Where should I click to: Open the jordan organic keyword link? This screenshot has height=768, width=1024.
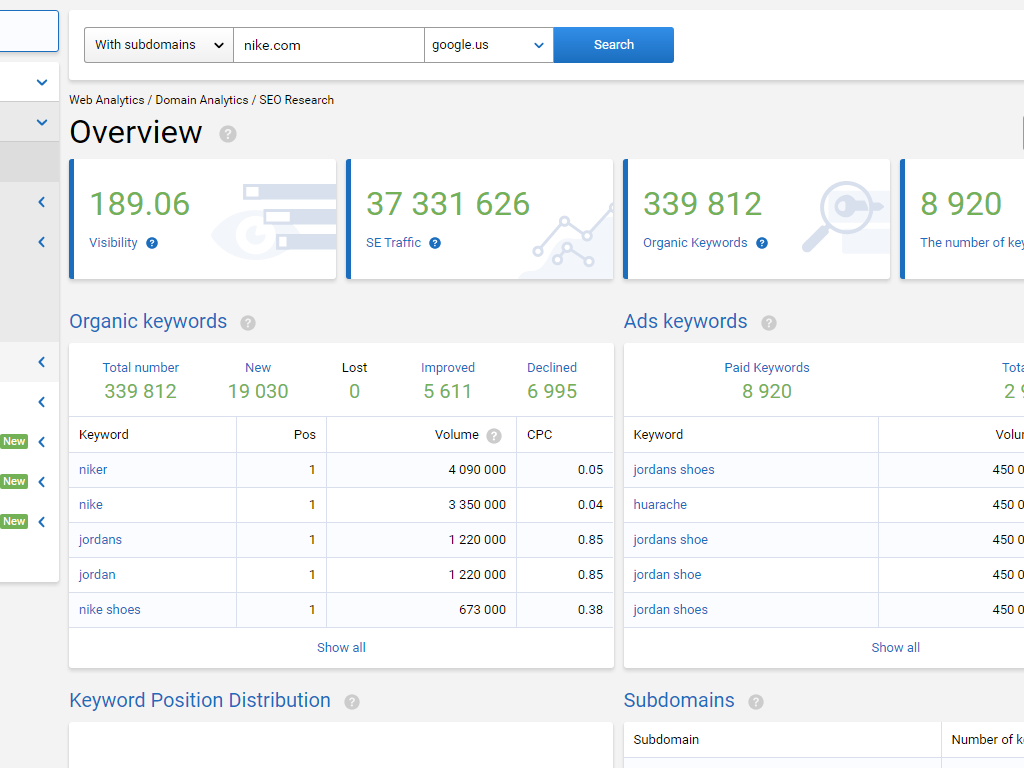97,575
